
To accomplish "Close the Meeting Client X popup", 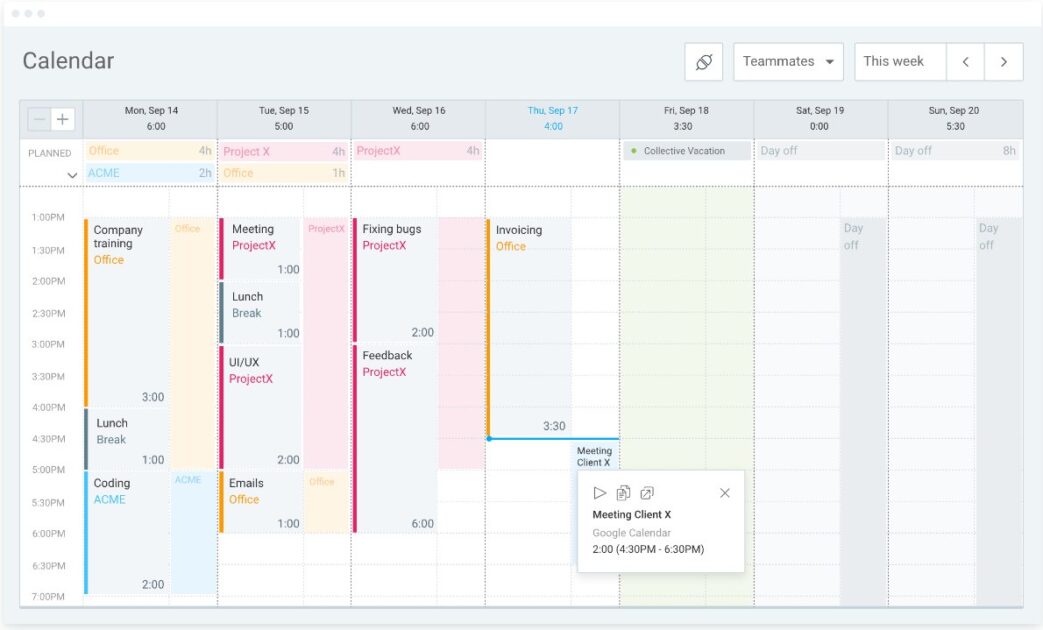I will coord(725,492).
